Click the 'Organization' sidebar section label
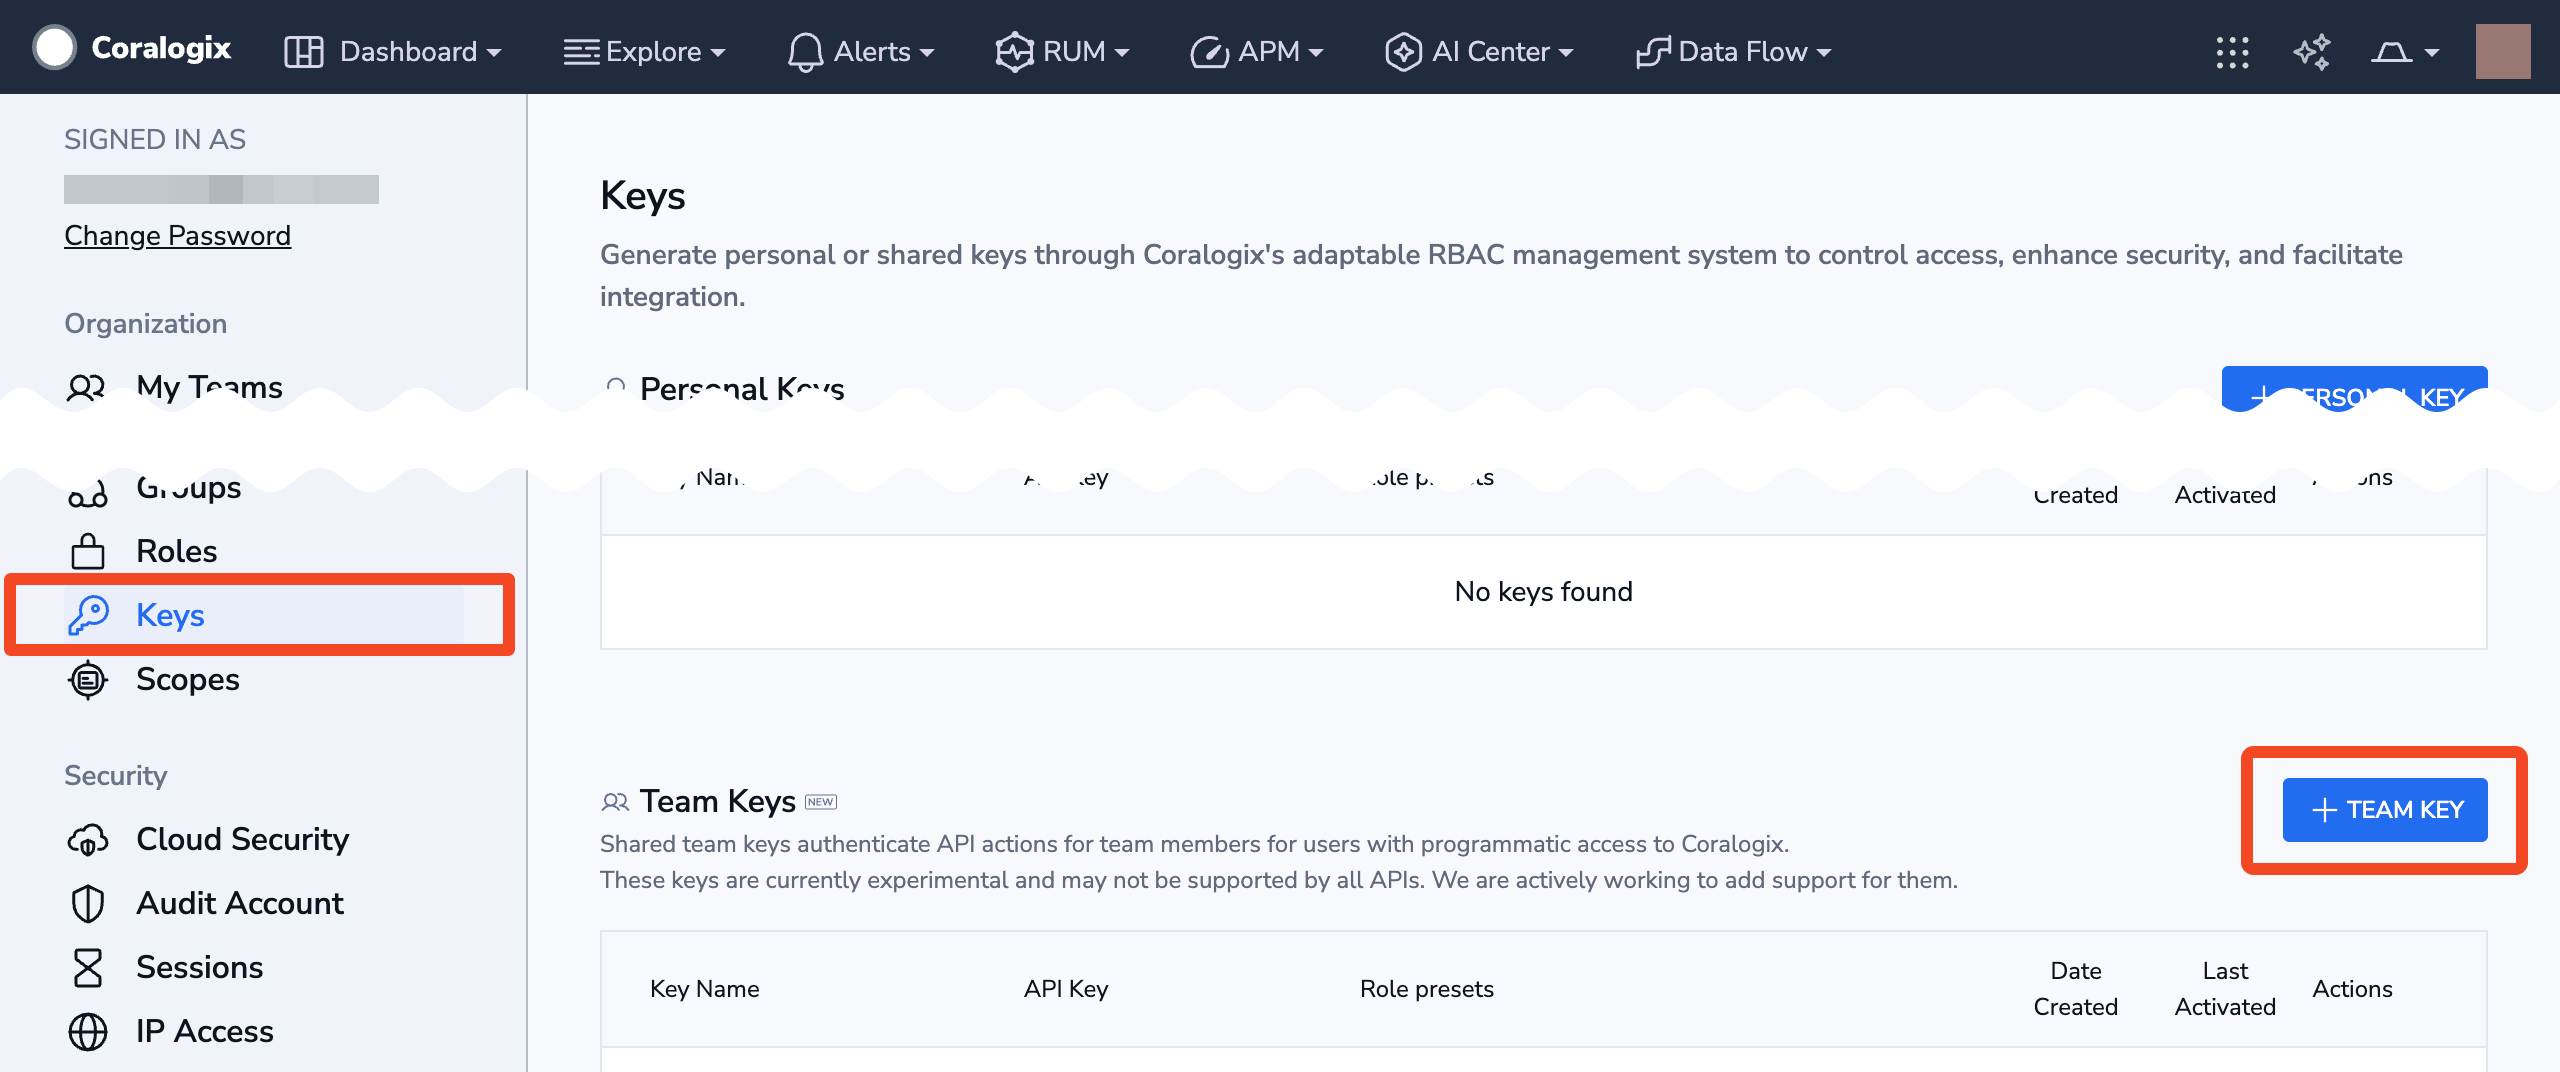Screen dimensions: 2560x1072 click(146, 324)
